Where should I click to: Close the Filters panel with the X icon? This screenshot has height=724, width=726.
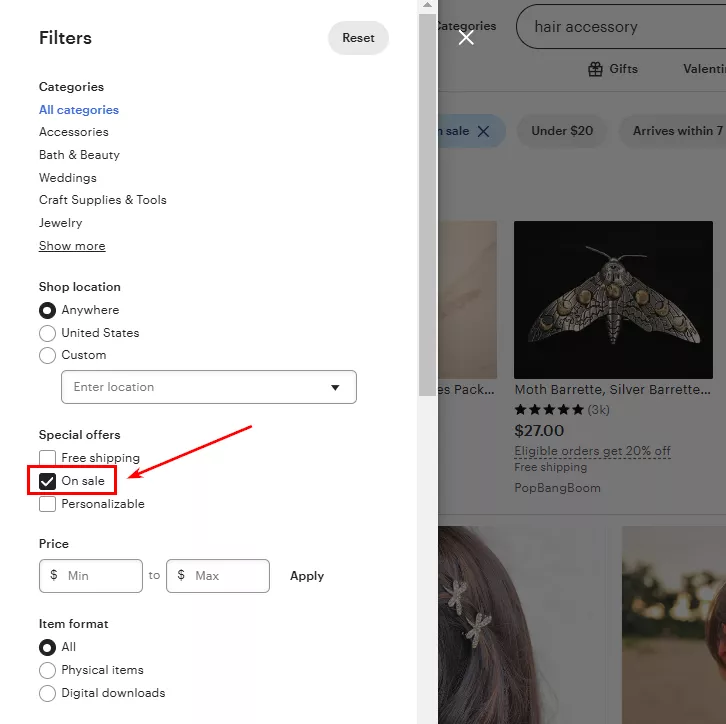466,37
